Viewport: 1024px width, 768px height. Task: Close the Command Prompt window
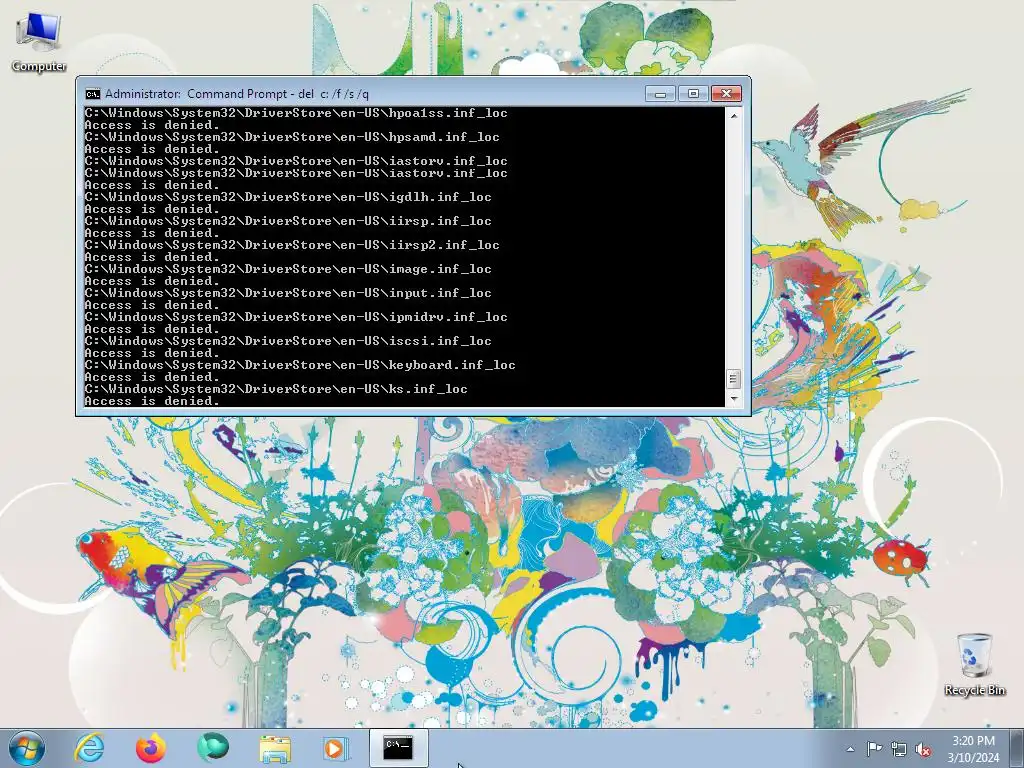(726, 94)
